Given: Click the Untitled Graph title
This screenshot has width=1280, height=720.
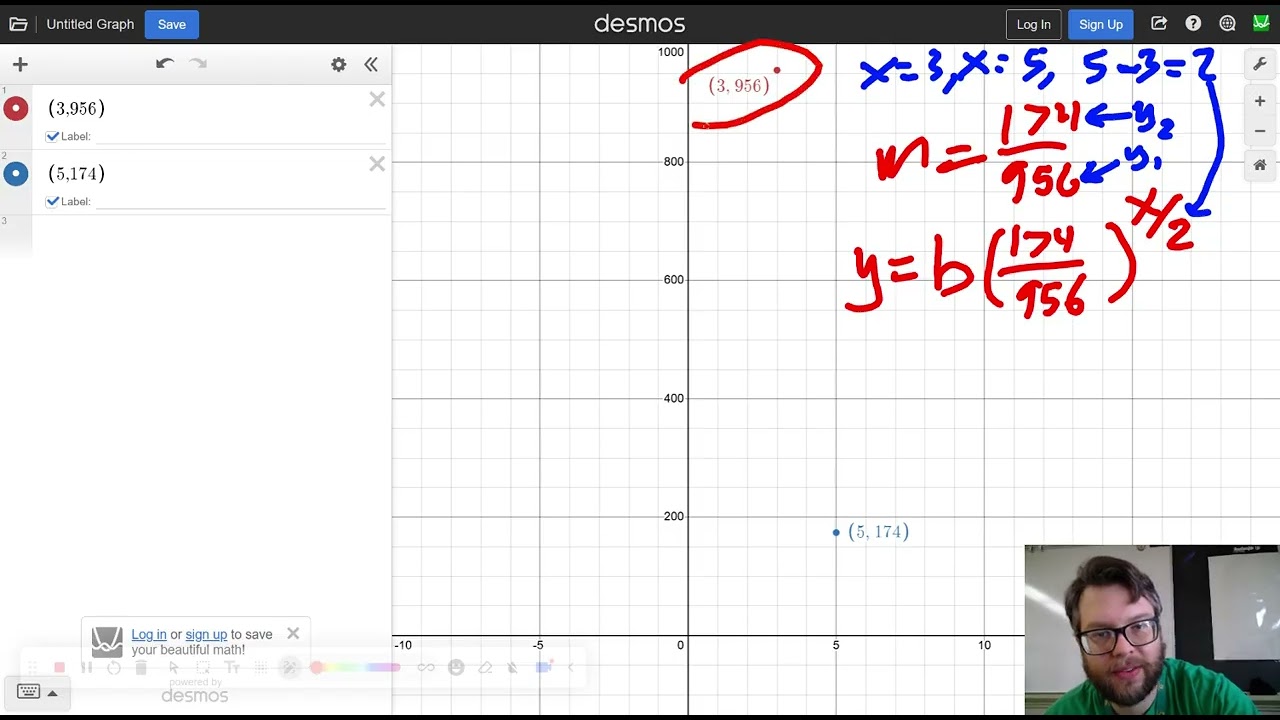Looking at the screenshot, I should 90,24.
